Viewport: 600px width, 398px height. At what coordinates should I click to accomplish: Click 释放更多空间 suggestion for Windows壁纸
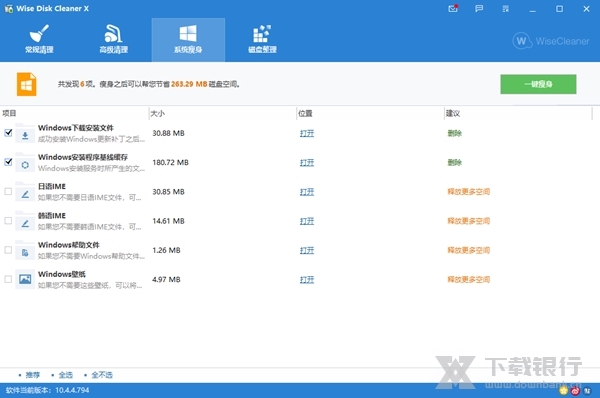click(x=469, y=280)
